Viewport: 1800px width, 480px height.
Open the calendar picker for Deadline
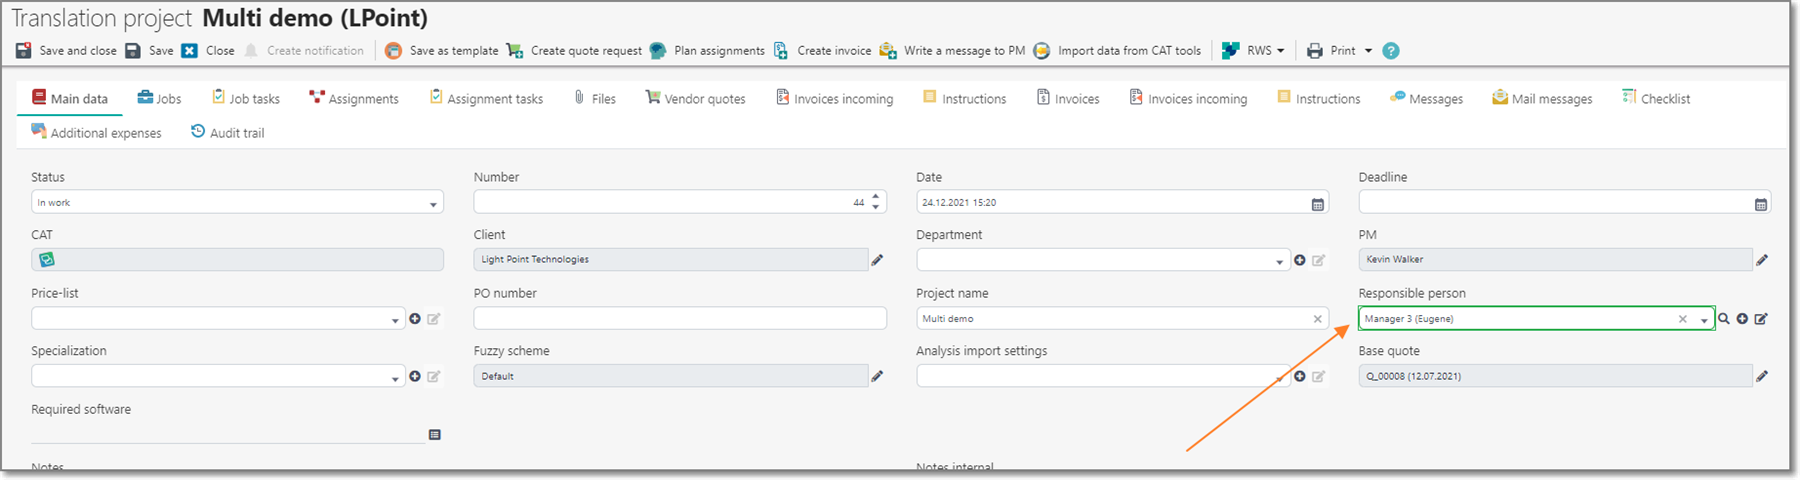tap(1760, 204)
